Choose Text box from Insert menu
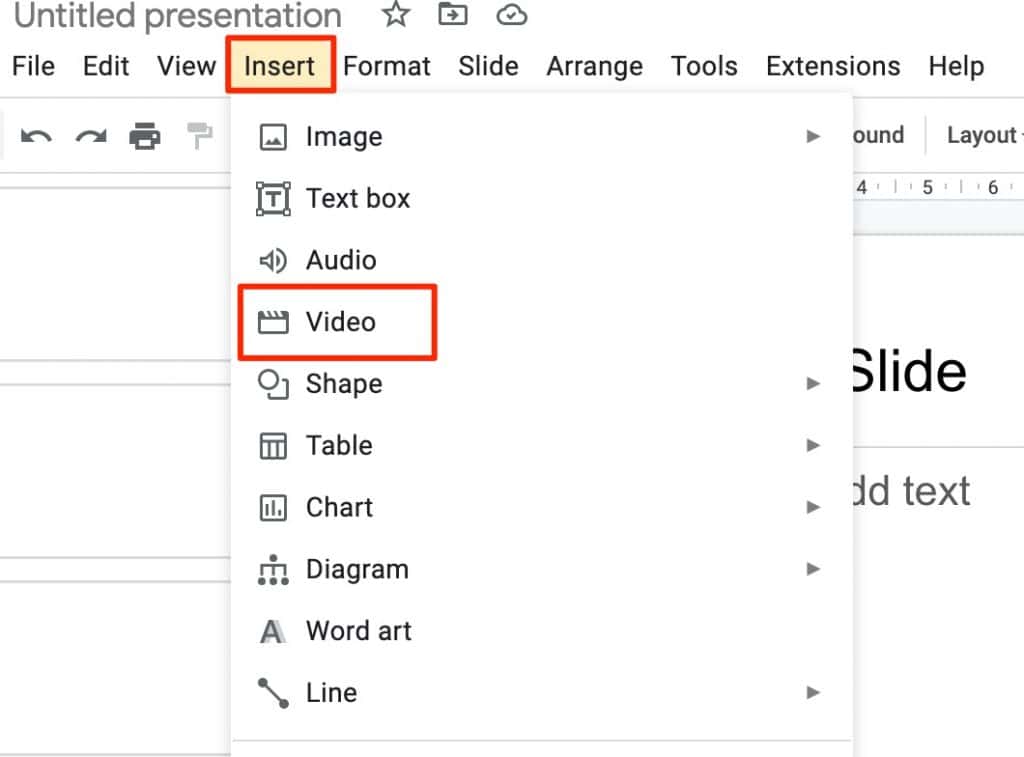Screen dimensions: 1024x757 click(542, 199)
